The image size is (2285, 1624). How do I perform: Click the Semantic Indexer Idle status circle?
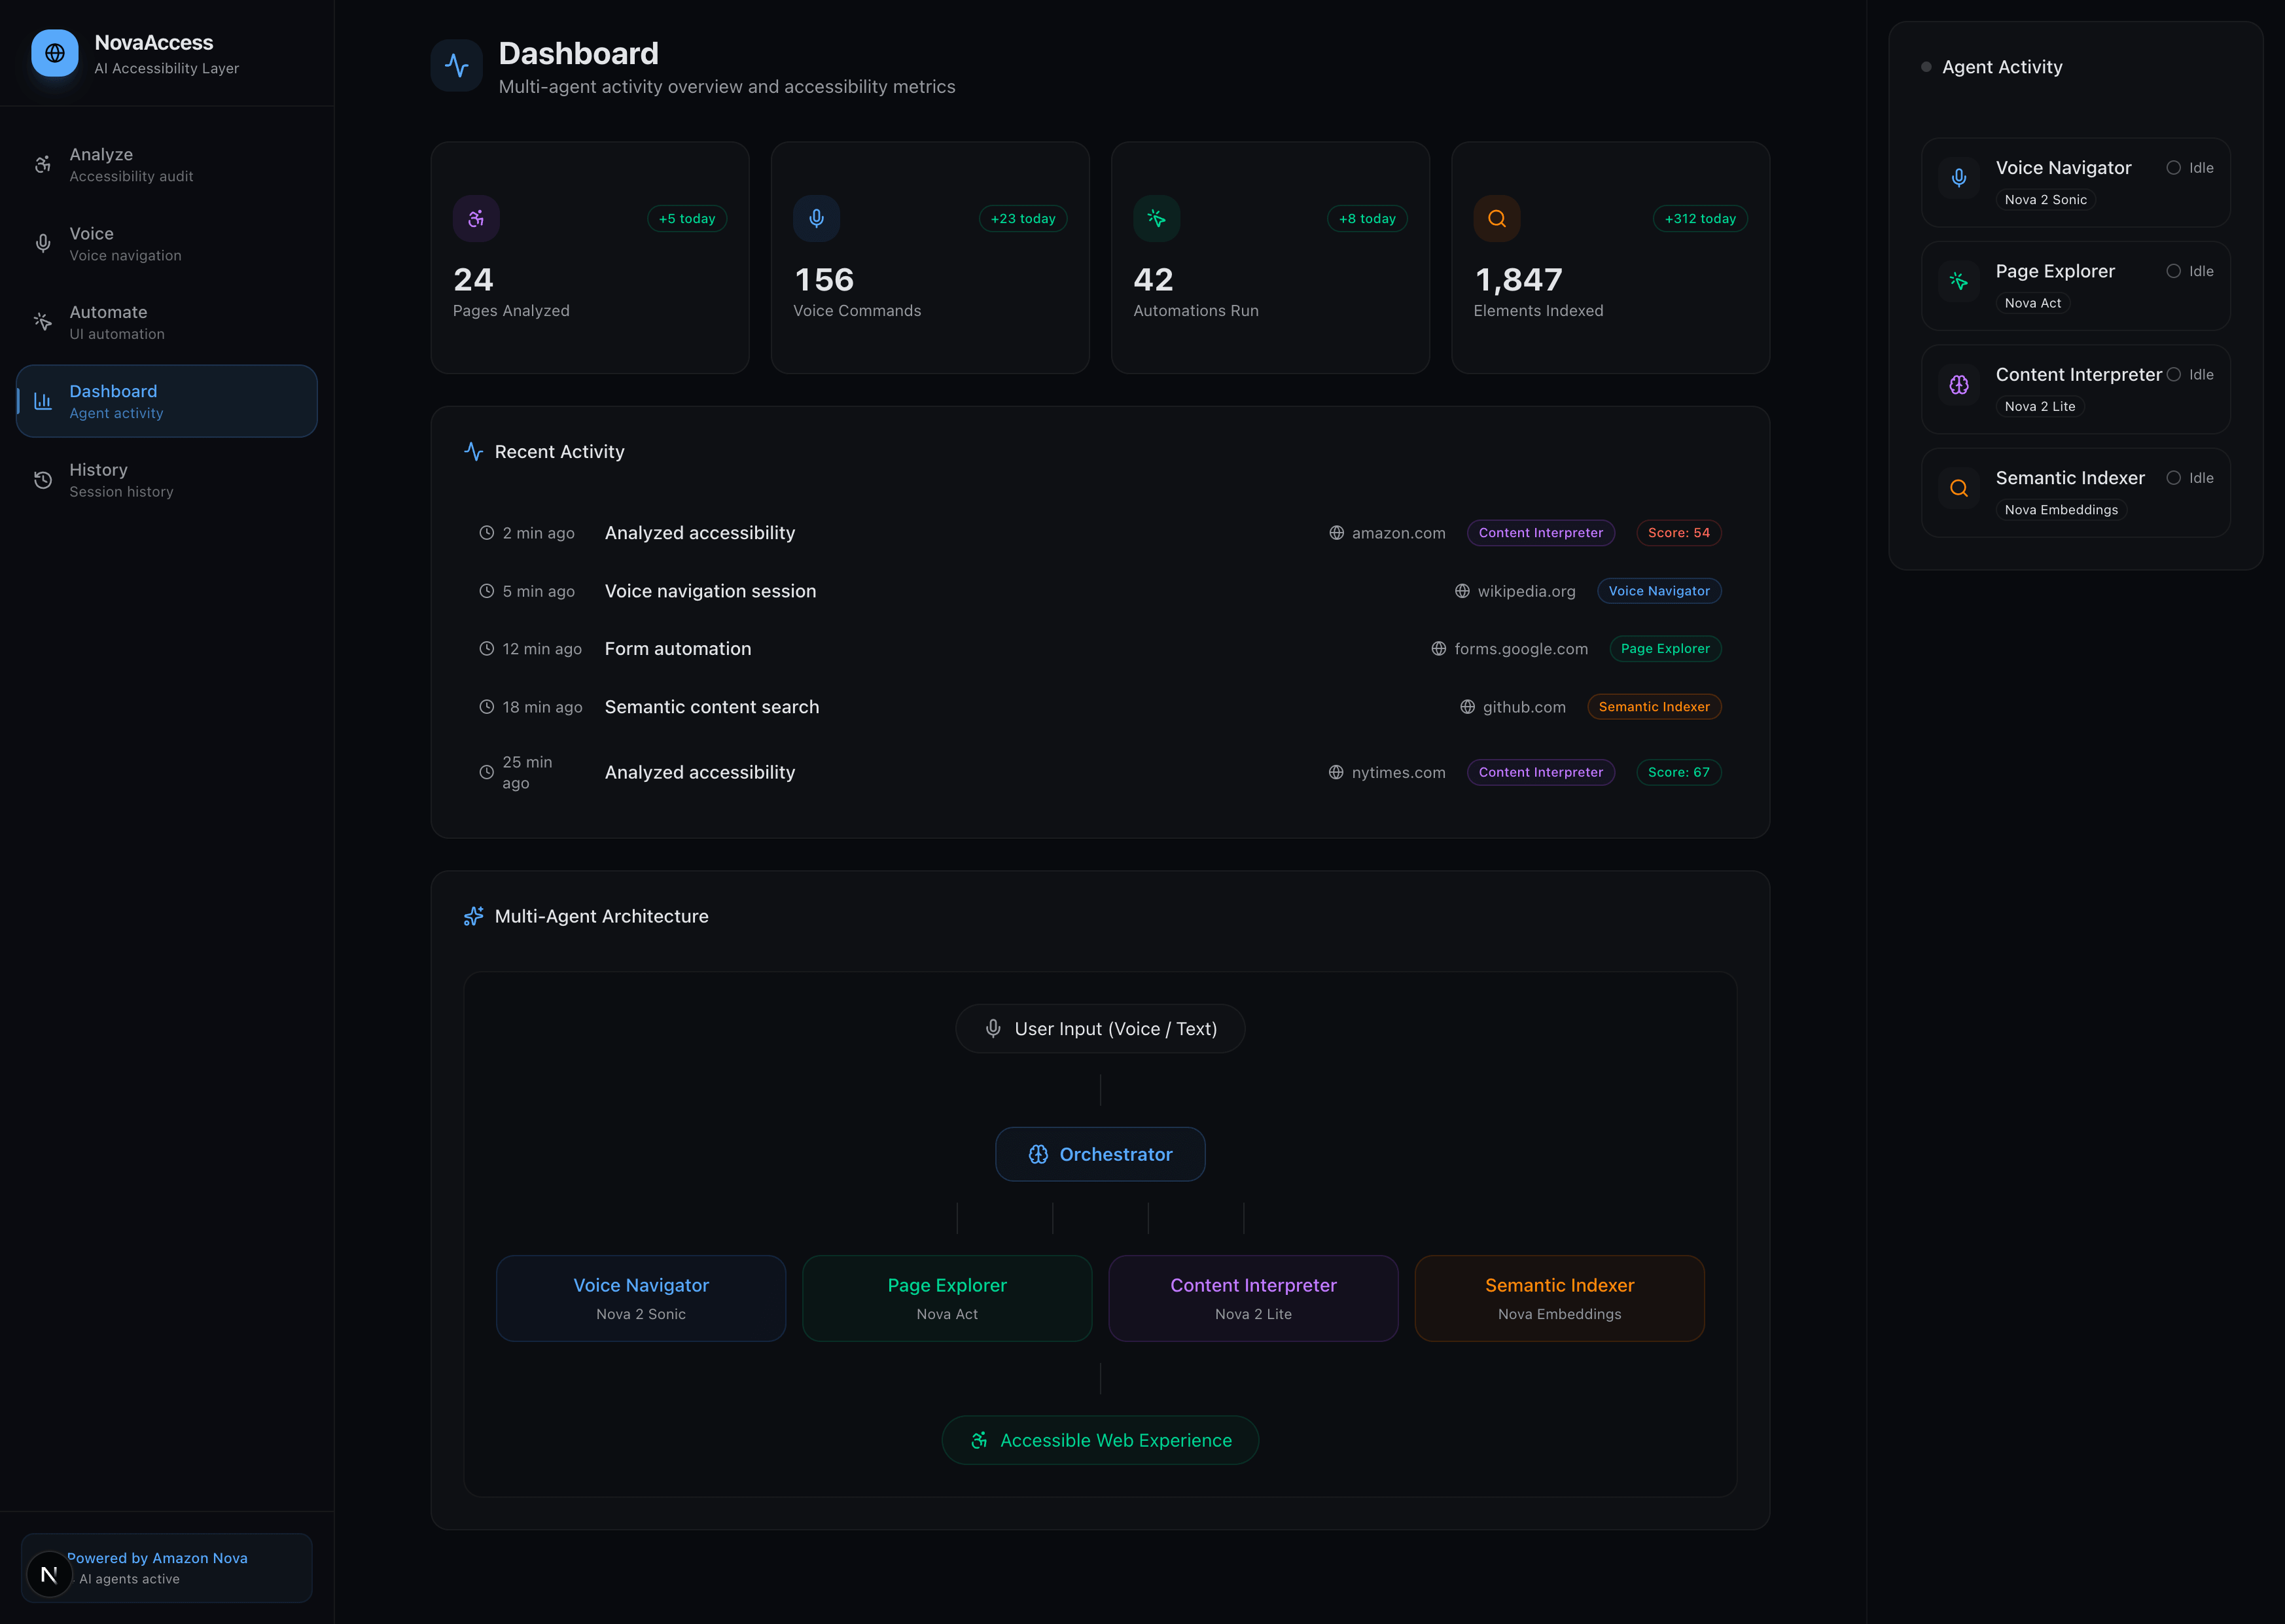[x=2173, y=478]
